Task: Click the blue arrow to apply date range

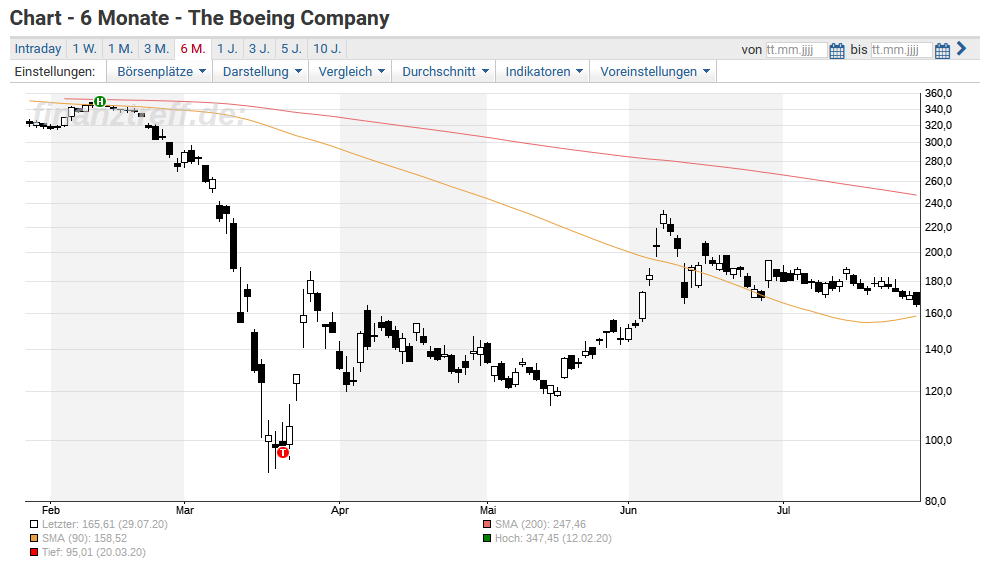Action: tap(962, 49)
